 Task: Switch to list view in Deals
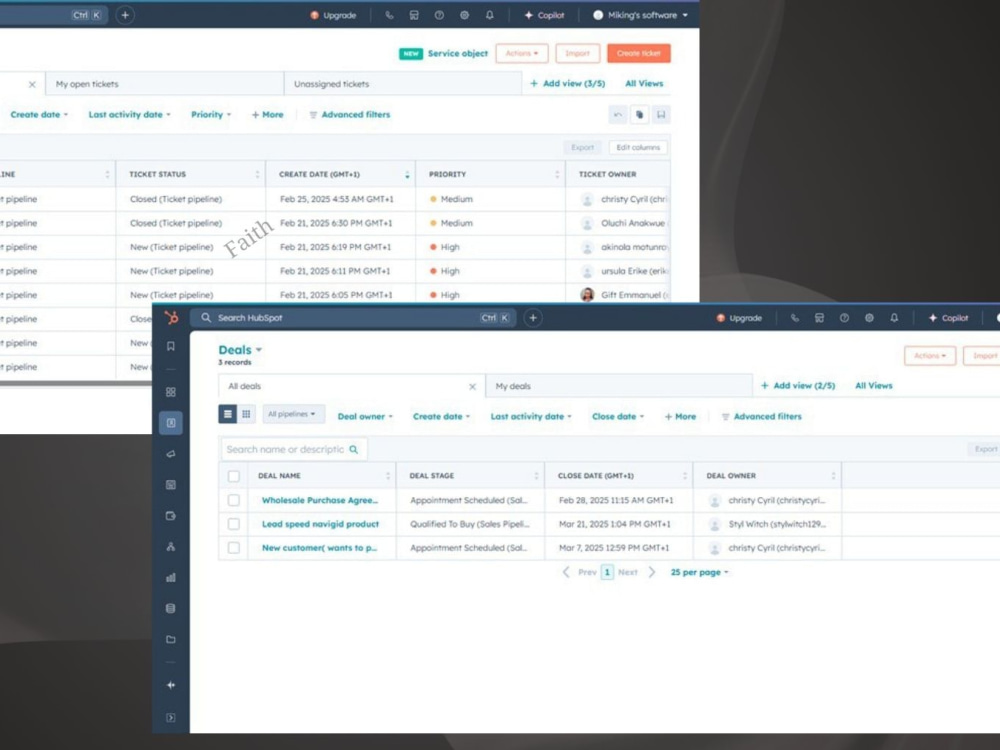coord(228,414)
